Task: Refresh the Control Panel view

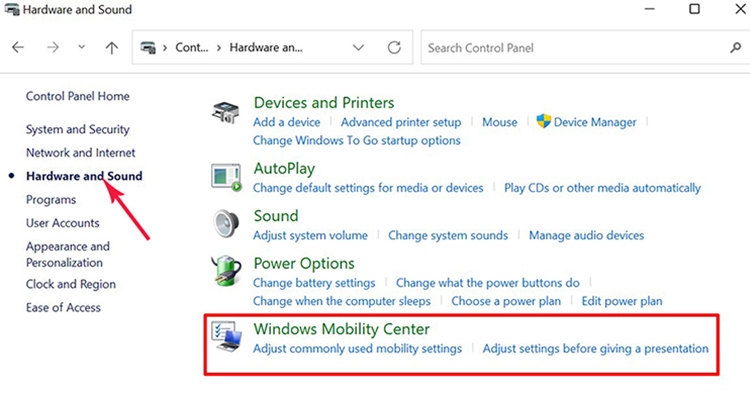Action: (394, 47)
